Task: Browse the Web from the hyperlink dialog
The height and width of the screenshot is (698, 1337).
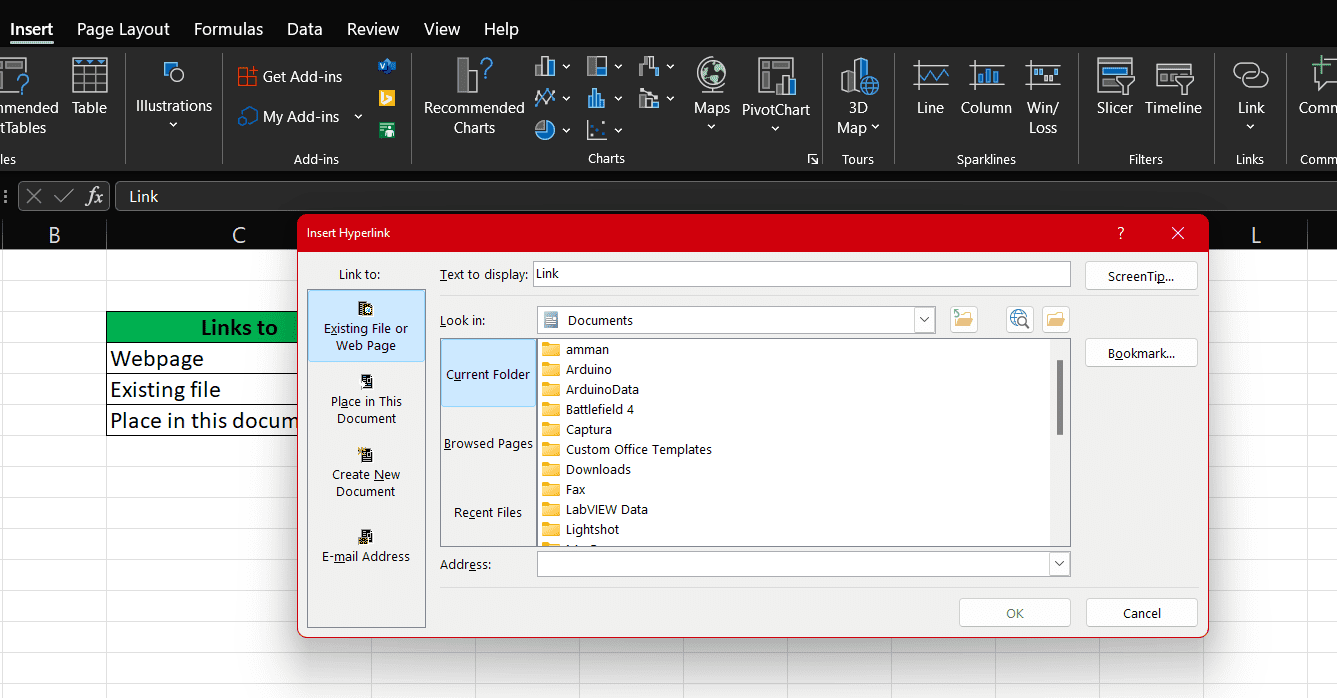Action: click(1019, 319)
